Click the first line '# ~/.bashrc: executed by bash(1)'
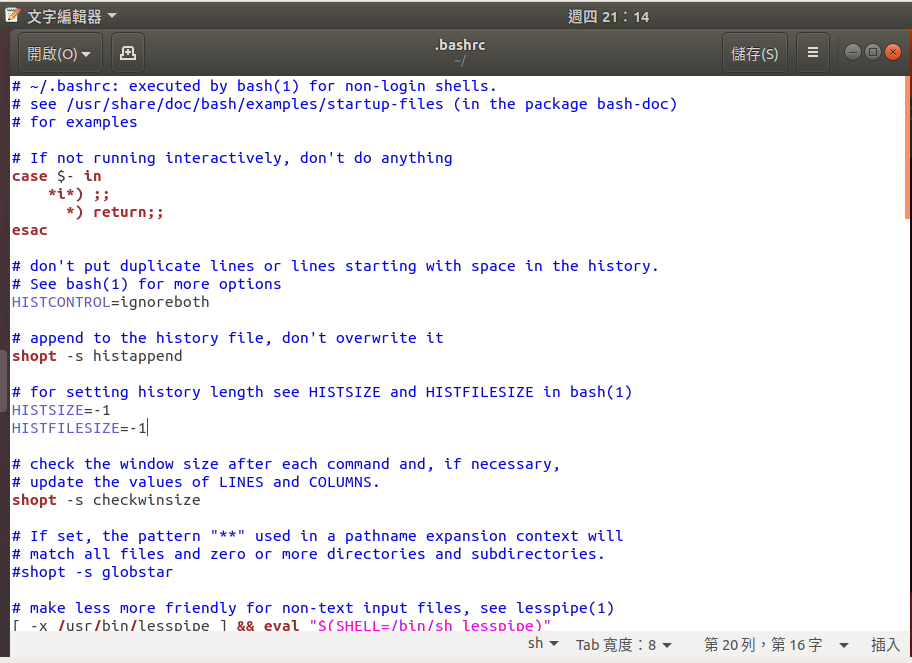912x663 pixels. pos(254,85)
